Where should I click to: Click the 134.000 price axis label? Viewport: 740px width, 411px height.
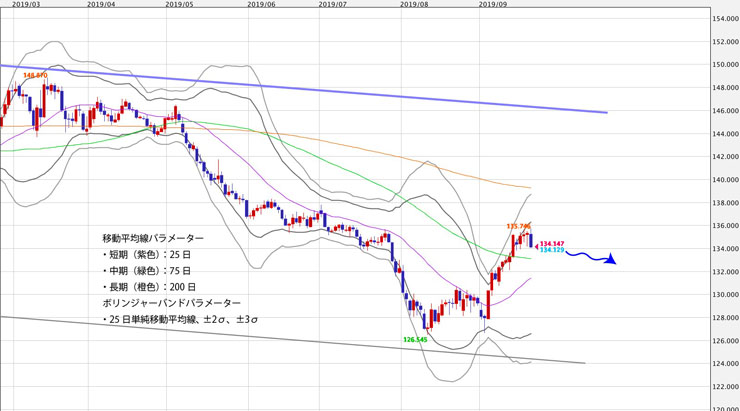pos(726,249)
